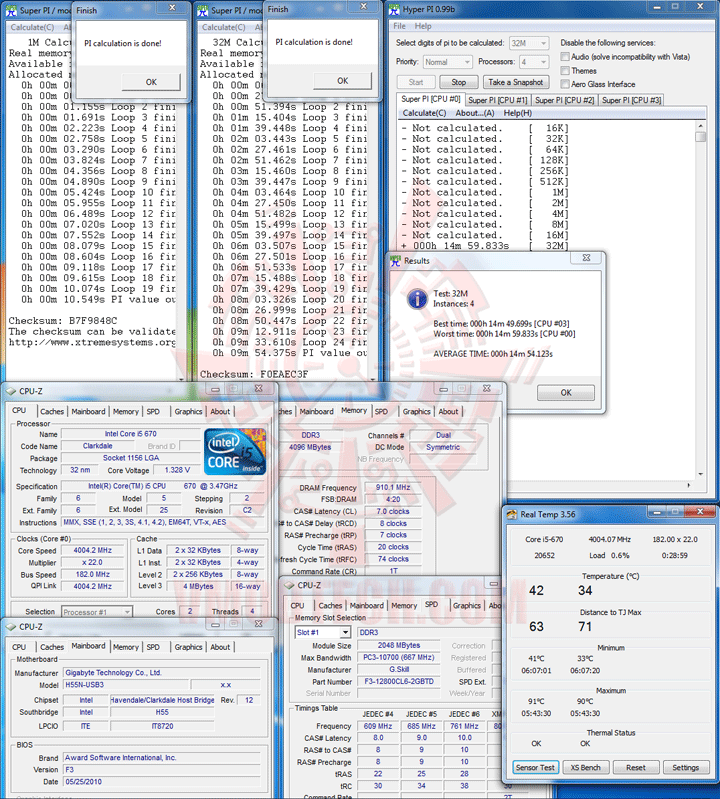Open Caches tab in top-left CPU-Z
Image resolution: width=720 pixels, height=799 pixels.
point(52,412)
